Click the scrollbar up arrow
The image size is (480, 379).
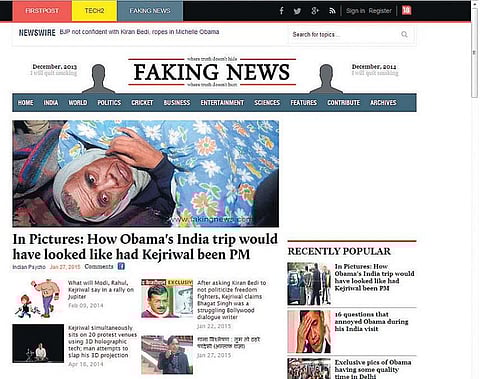tap(475, 4)
